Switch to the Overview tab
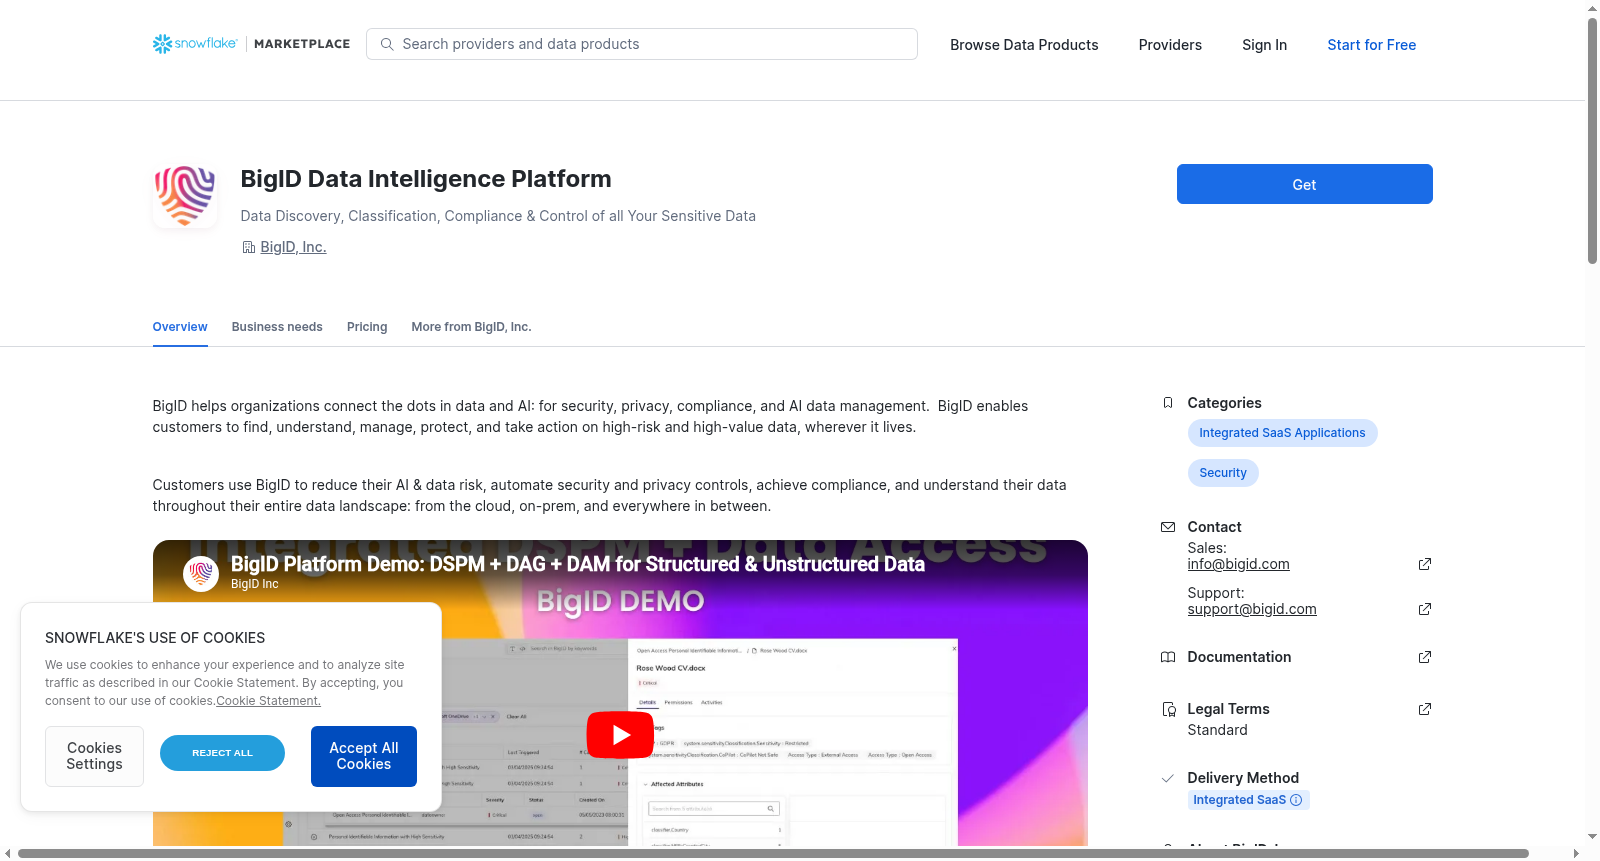Image resolution: width=1600 pixels, height=861 pixels. 180,327
